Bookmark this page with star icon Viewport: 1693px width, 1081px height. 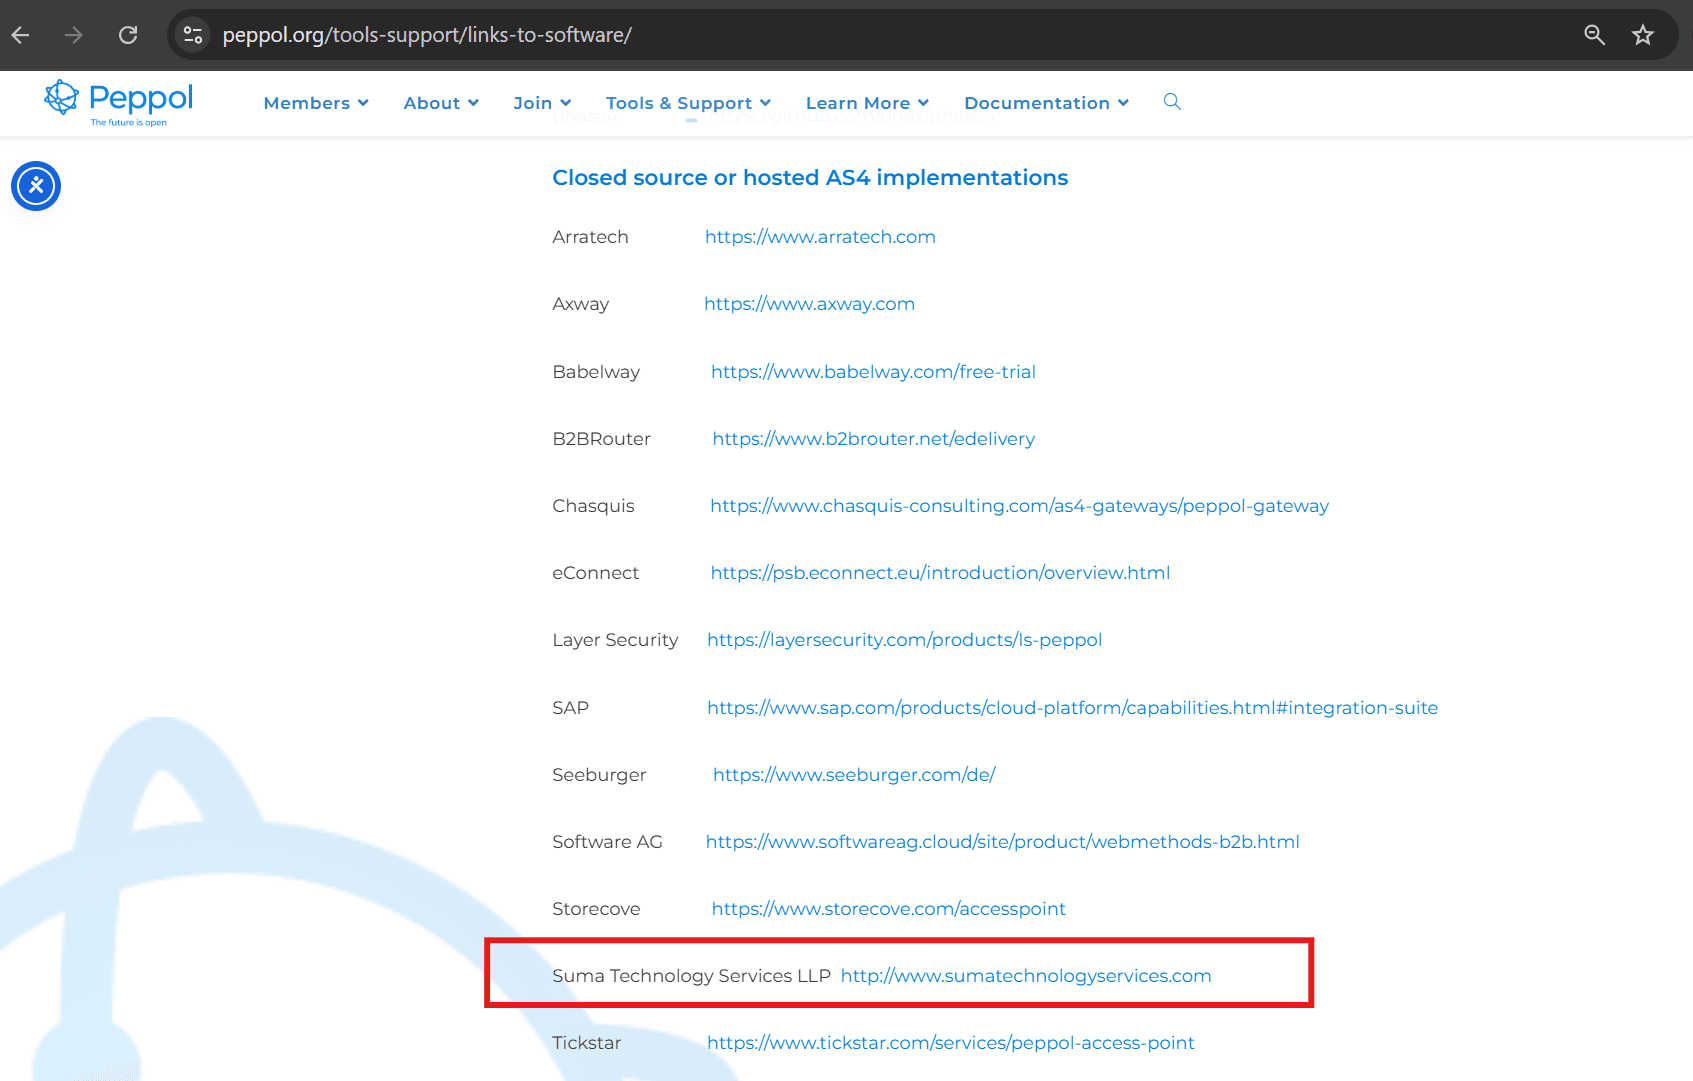pyautogui.click(x=1643, y=35)
